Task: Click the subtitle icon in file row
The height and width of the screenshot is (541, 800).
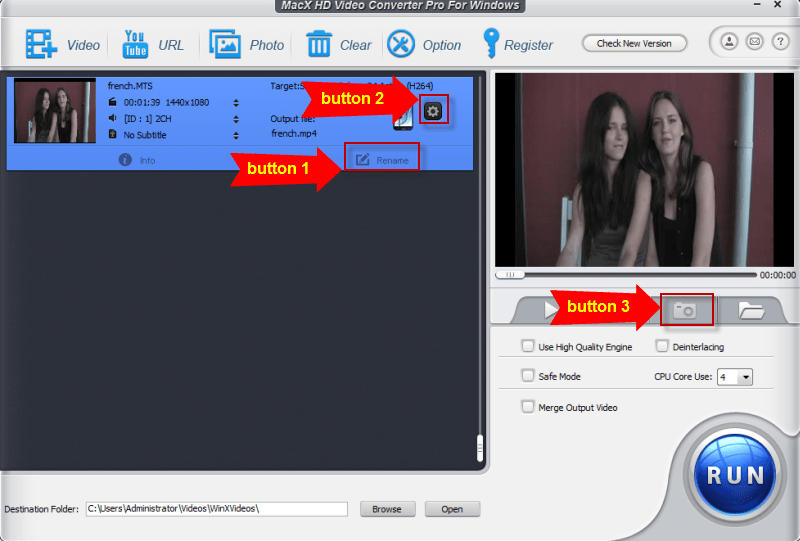Action: tap(112, 134)
